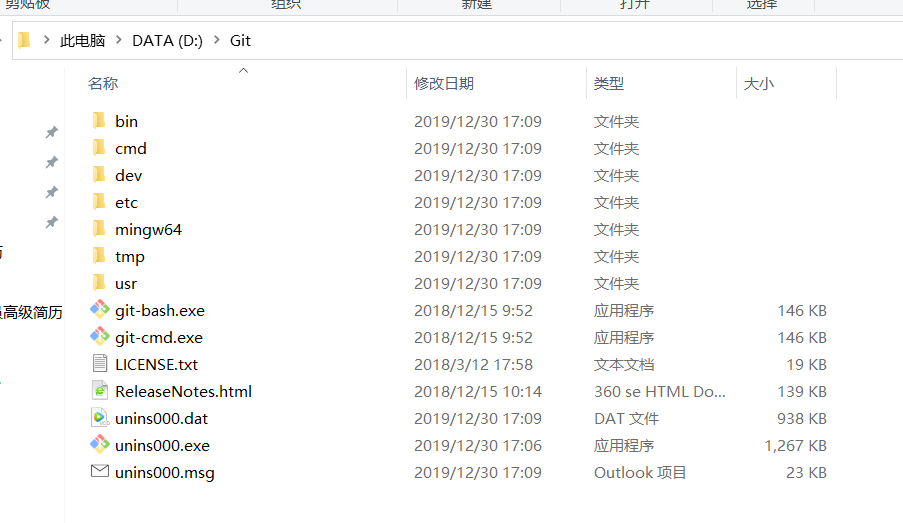Click the cmd folder icon
903x523 pixels.
point(99,147)
